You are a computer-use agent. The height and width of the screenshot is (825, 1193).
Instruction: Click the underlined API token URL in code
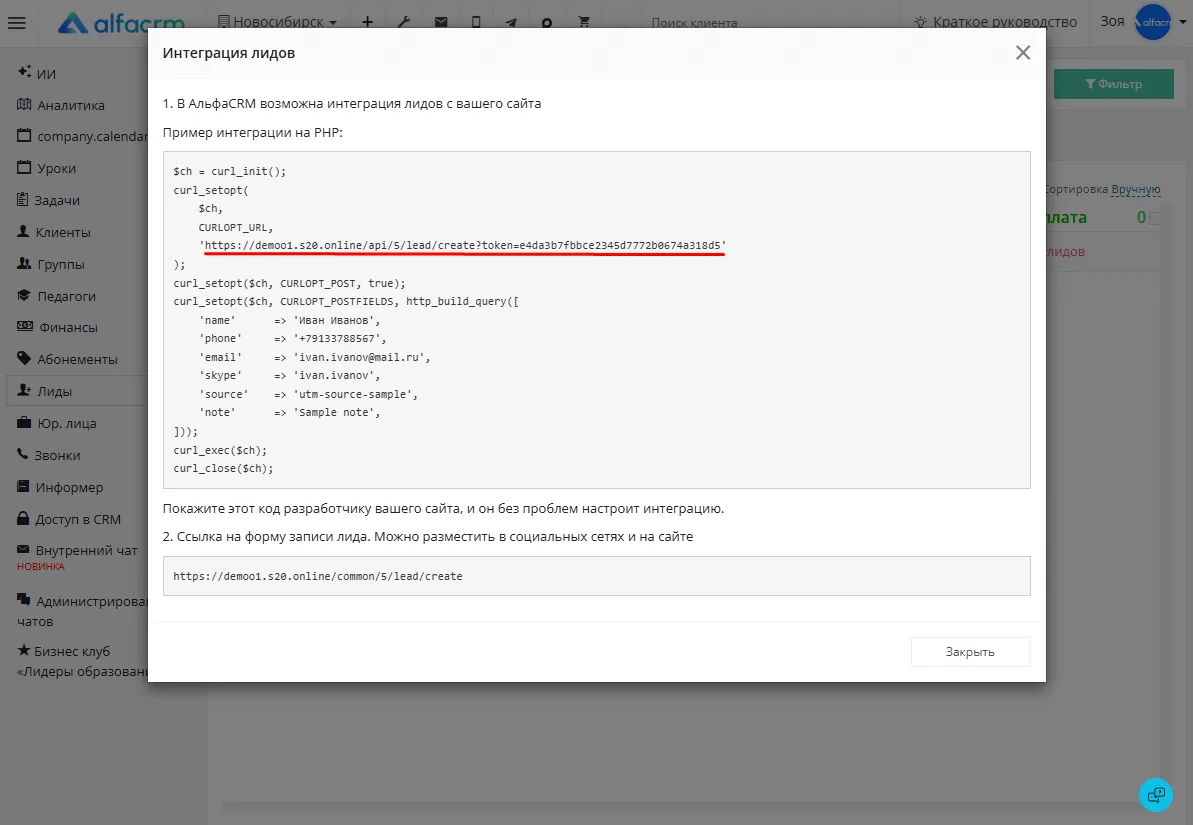[463, 245]
